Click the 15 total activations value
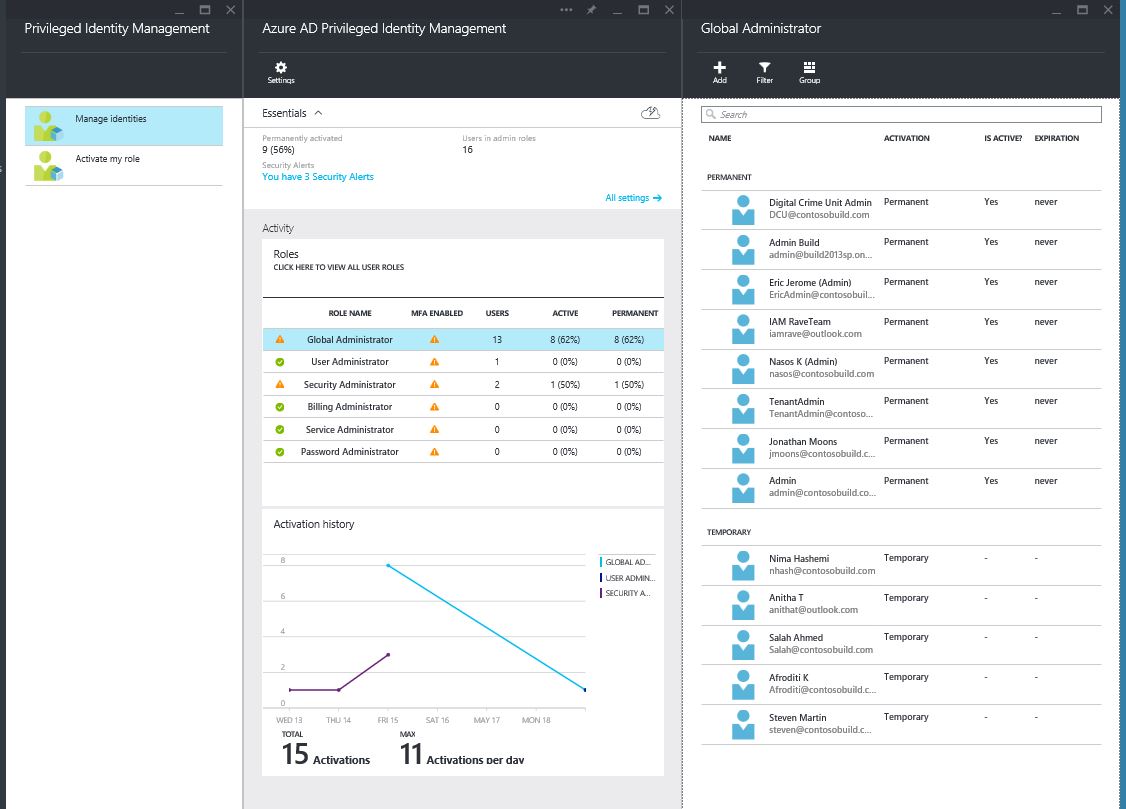The width and height of the screenshot is (1126, 809). tap(295, 754)
